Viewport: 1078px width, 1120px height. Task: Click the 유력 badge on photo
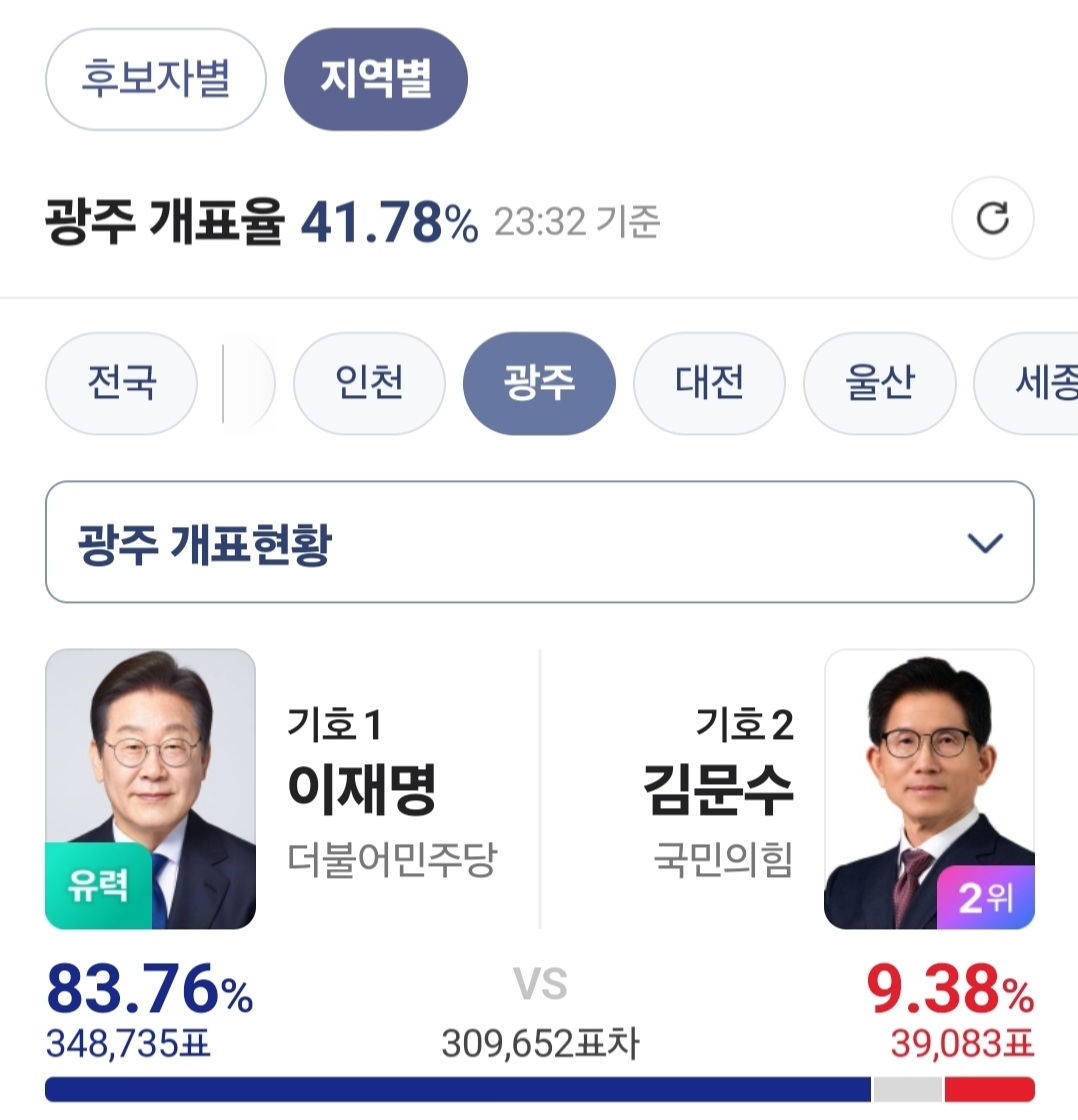click(x=98, y=887)
